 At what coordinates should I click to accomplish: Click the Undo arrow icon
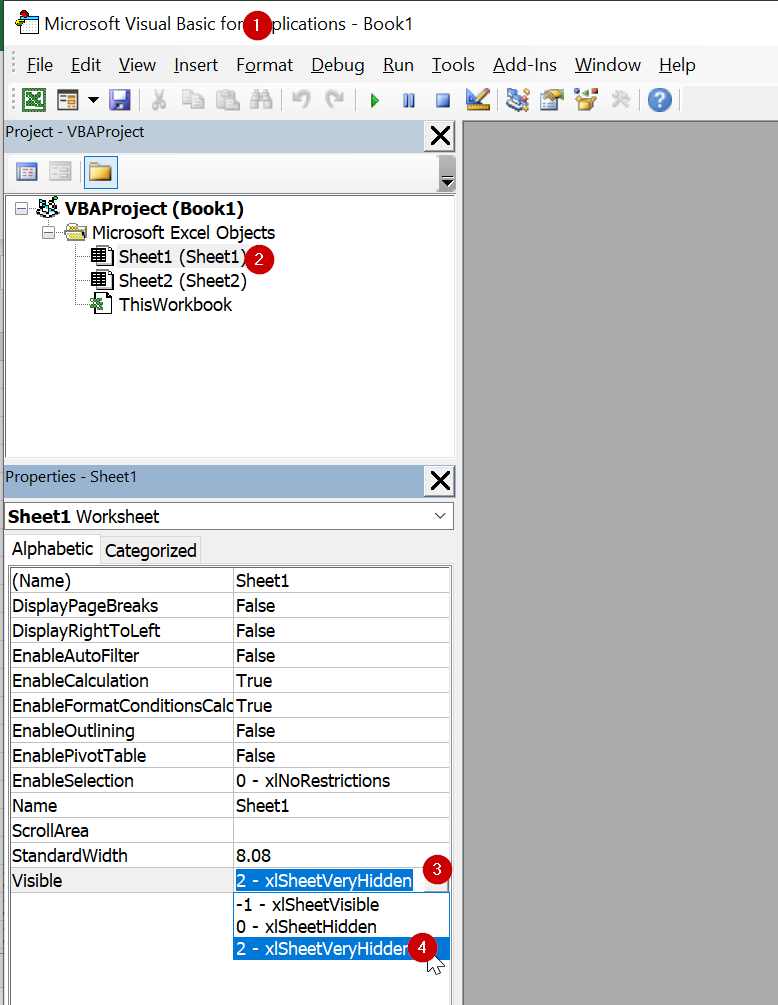tap(301, 100)
